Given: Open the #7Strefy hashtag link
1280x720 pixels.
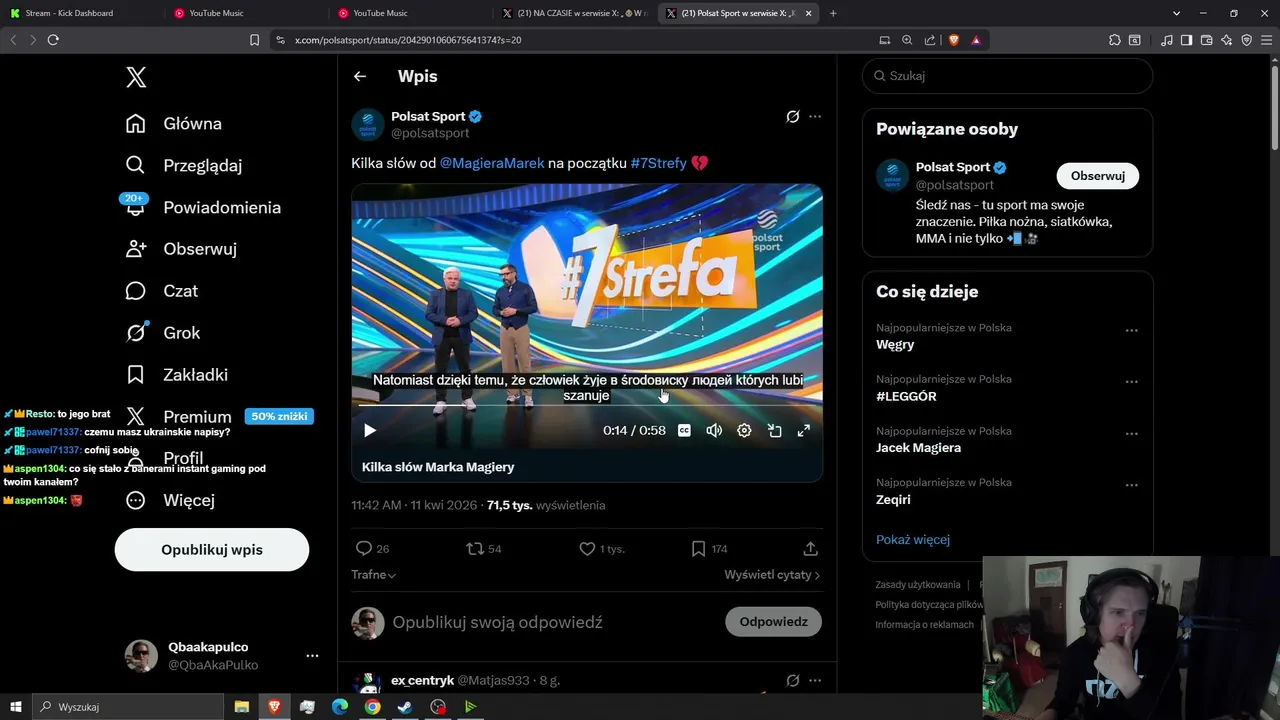Looking at the screenshot, I should coord(658,163).
